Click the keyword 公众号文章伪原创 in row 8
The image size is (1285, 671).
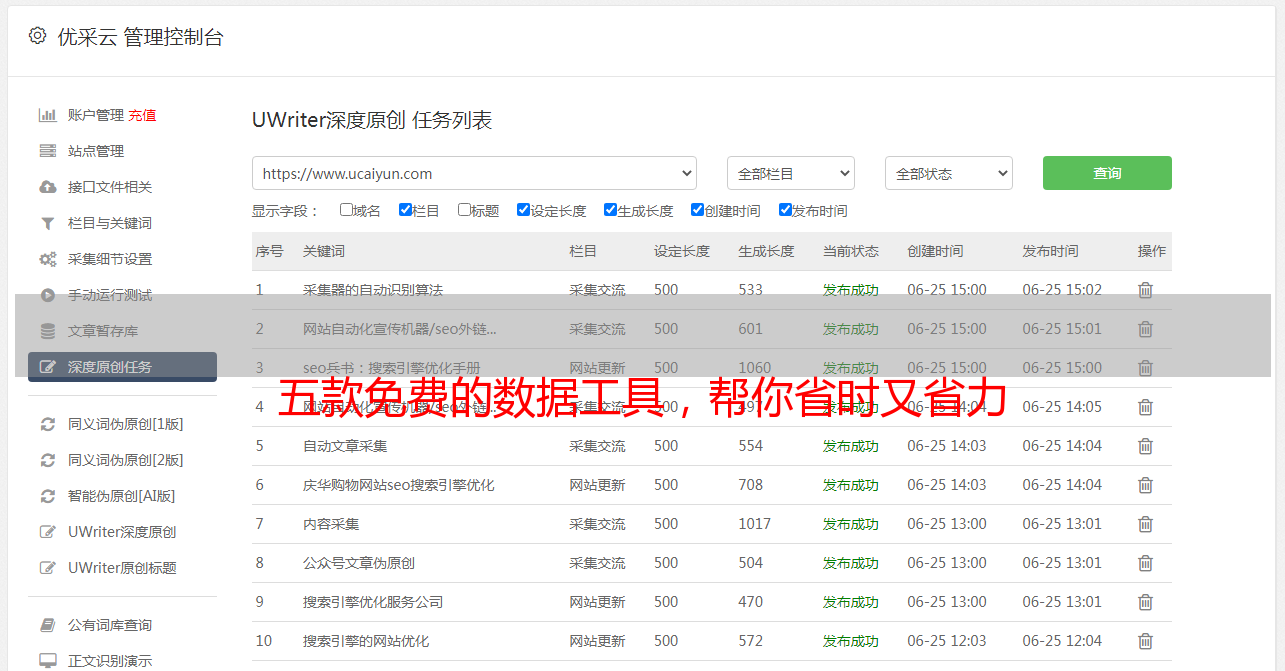point(358,563)
